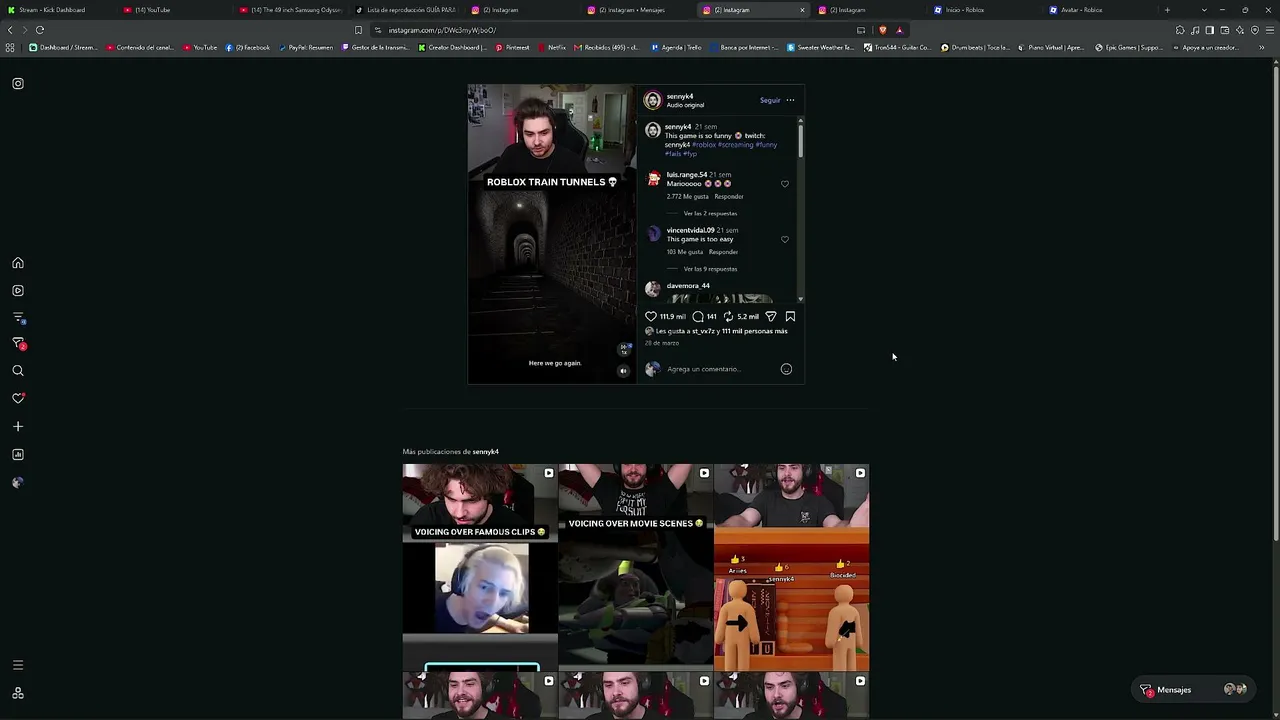The image size is (1280, 720).
Task: Save the post with bookmark icon
Action: click(790, 316)
